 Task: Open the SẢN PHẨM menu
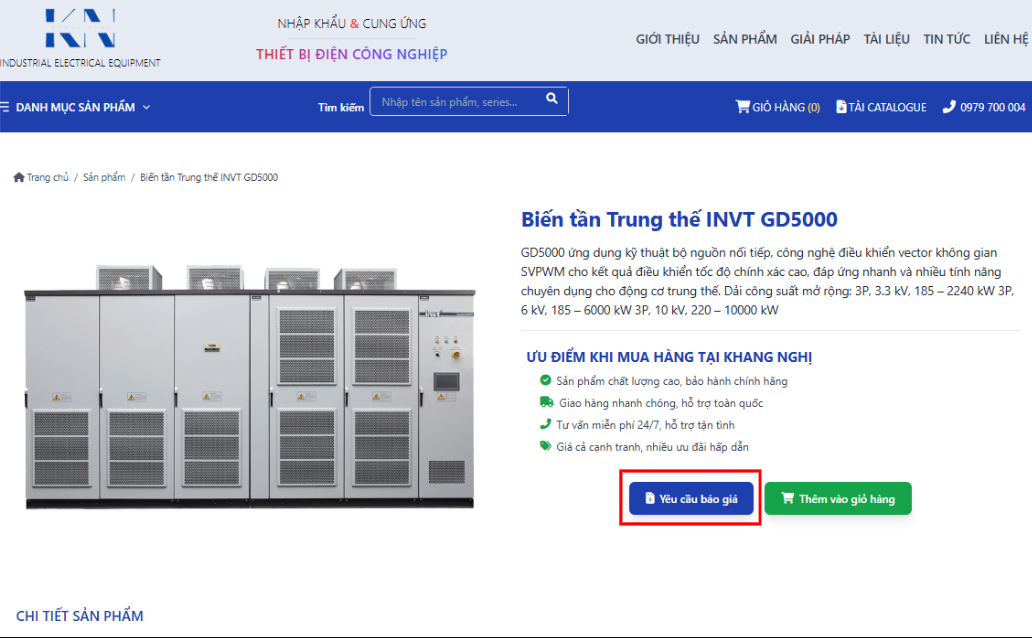(x=744, y=39)
